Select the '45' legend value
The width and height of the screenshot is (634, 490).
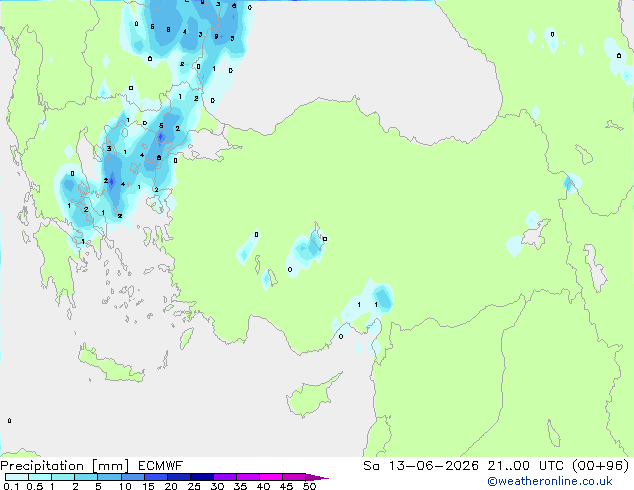[286, 486]
